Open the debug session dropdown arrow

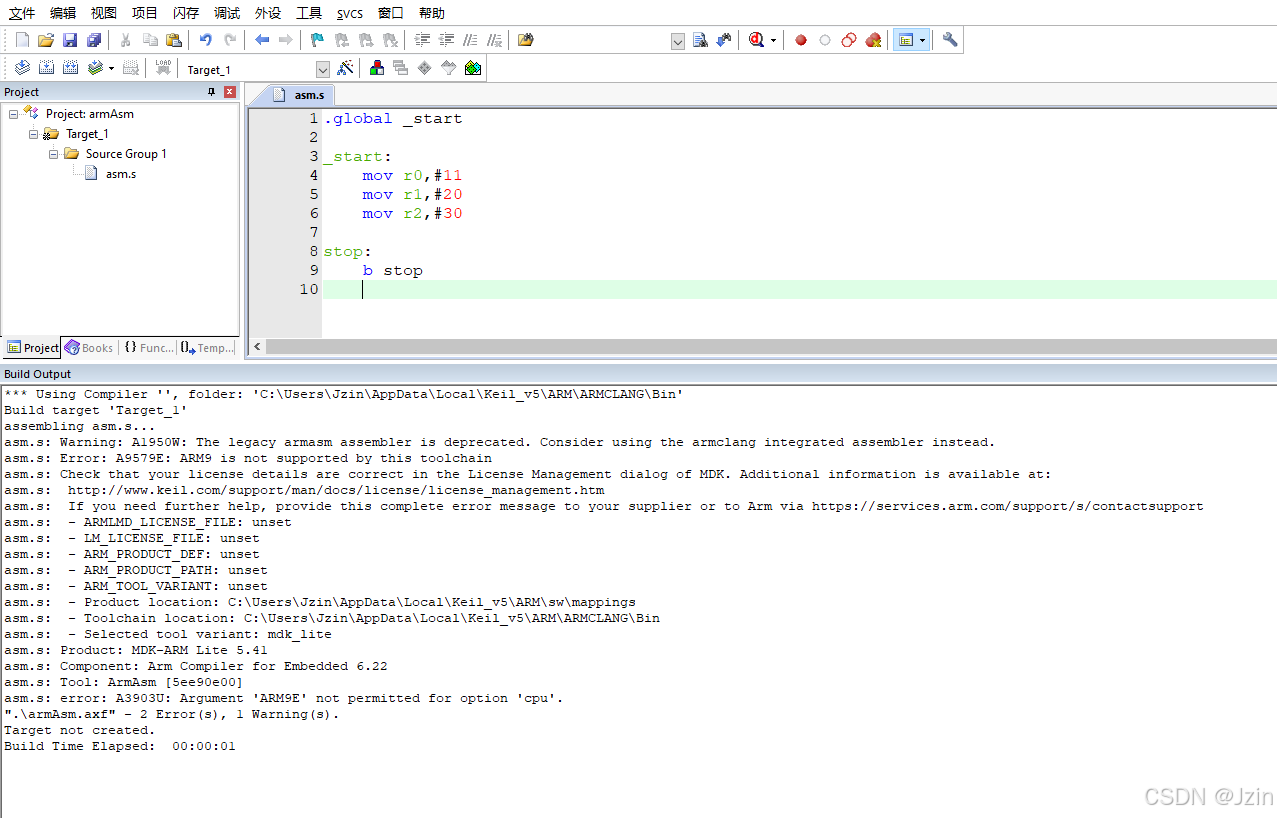(773, 40)
